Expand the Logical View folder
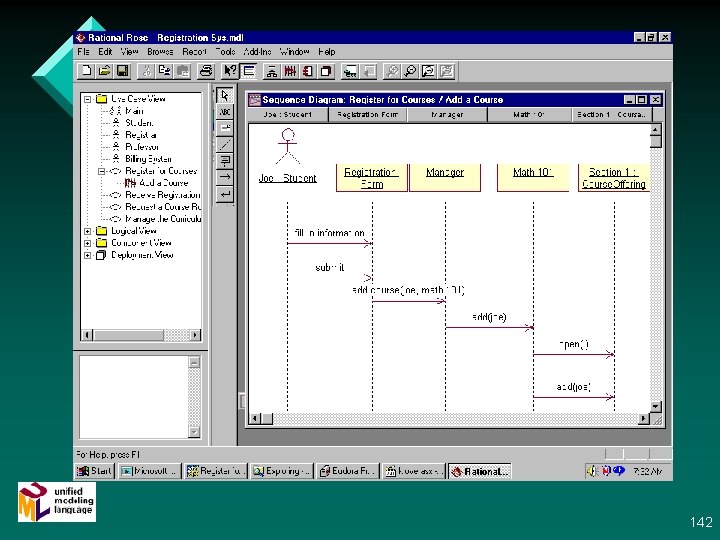The width and height of the screenshot is (720, 540). pyautogui.click(x=88, y=231)
